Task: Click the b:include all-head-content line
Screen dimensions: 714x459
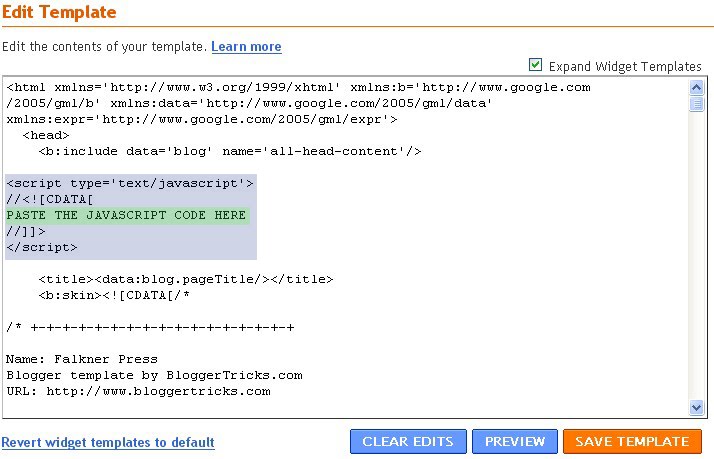Action: pyautogui.click(x=230, y=151)
